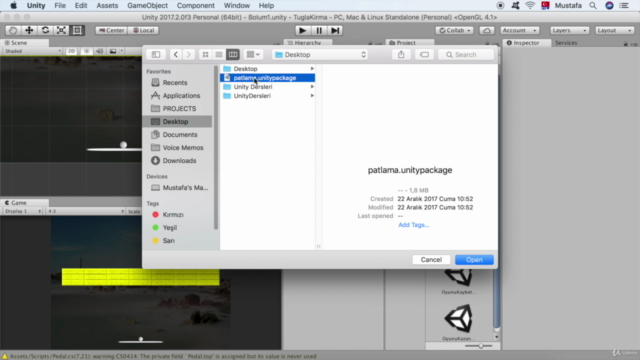Toggle the Center pivot mode button
This screenshot has height=360, width=640.
(111, 30)
